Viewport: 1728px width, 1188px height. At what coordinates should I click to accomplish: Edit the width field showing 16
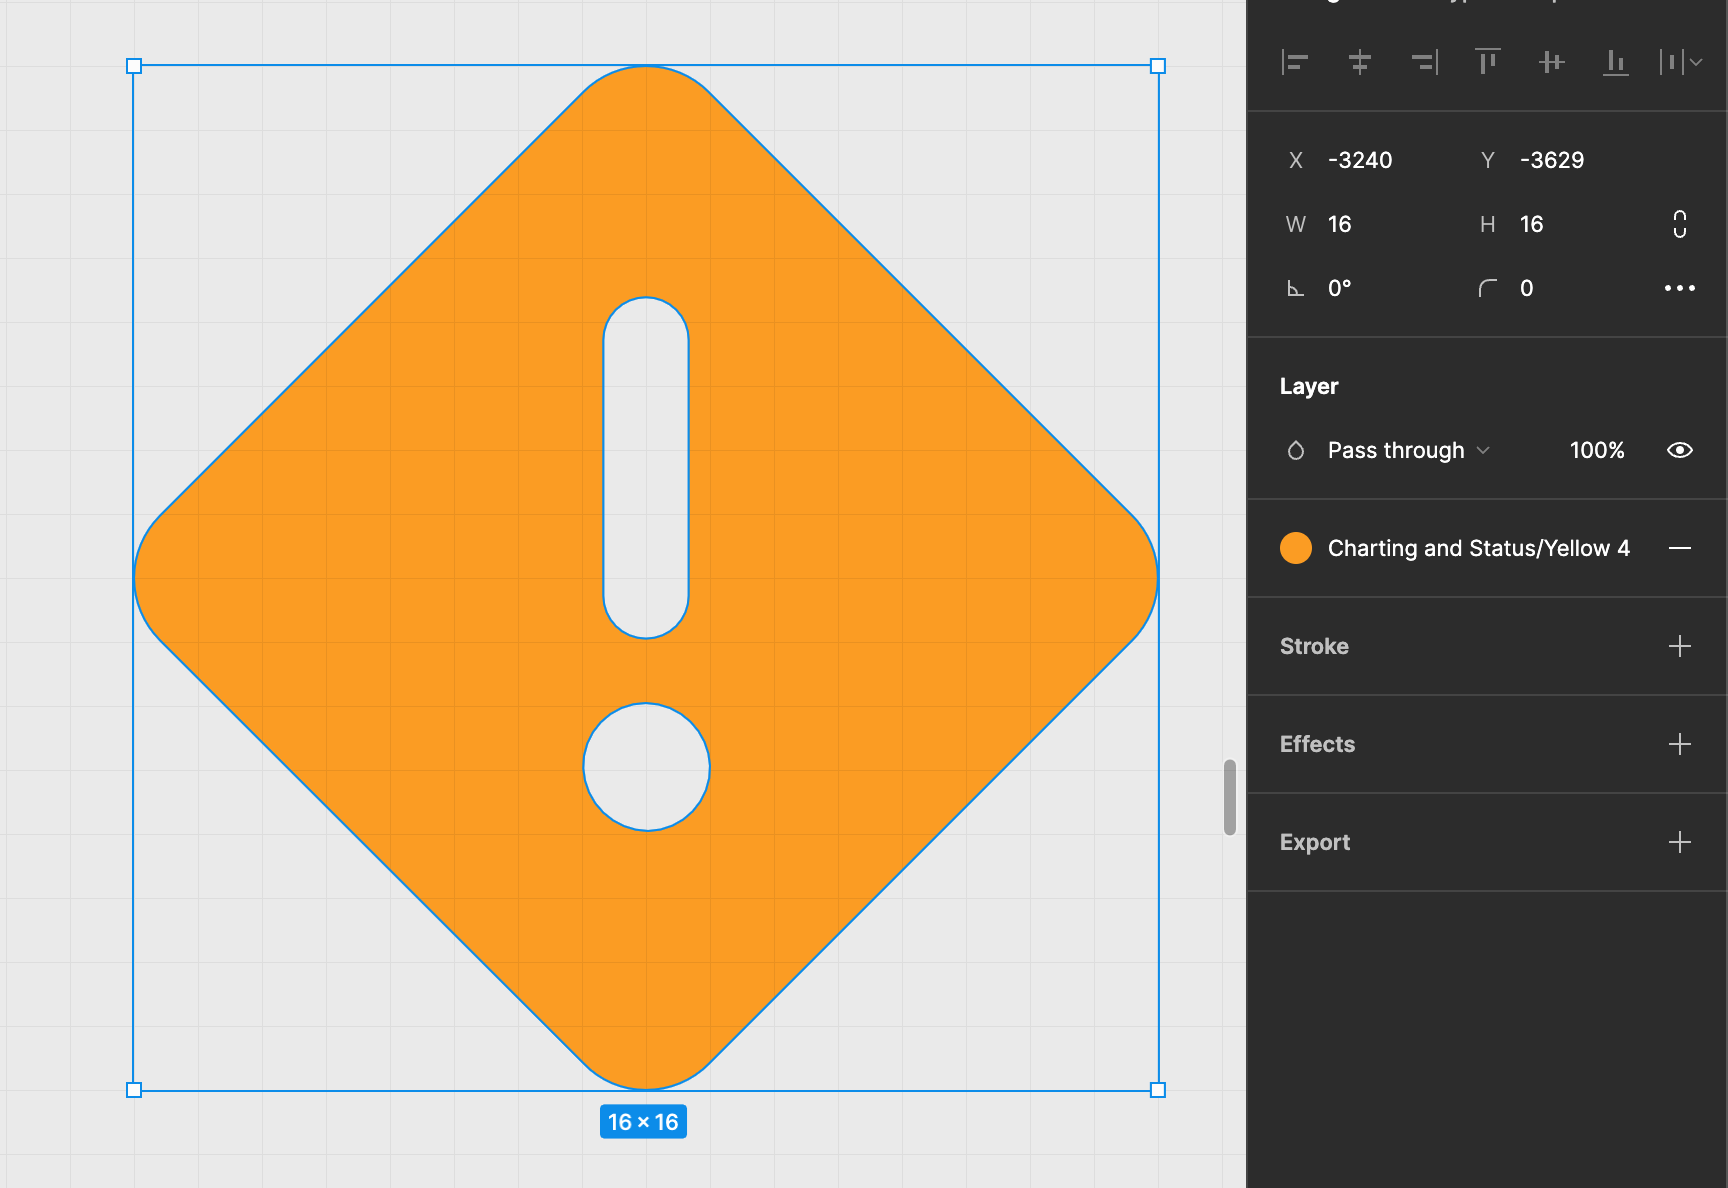(1340, 224)
